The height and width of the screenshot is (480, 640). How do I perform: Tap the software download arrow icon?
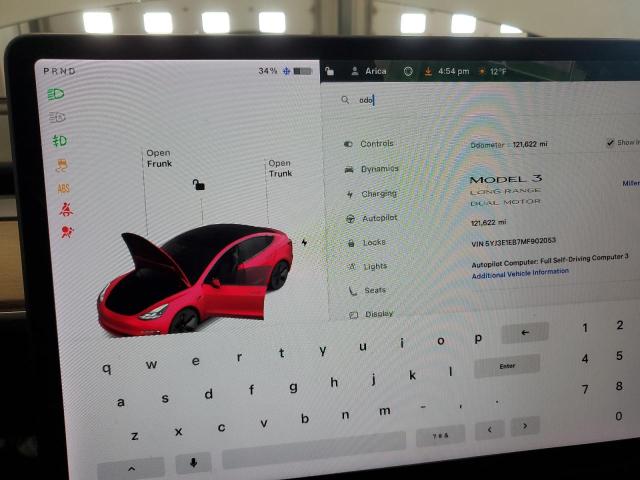(428, 71)
